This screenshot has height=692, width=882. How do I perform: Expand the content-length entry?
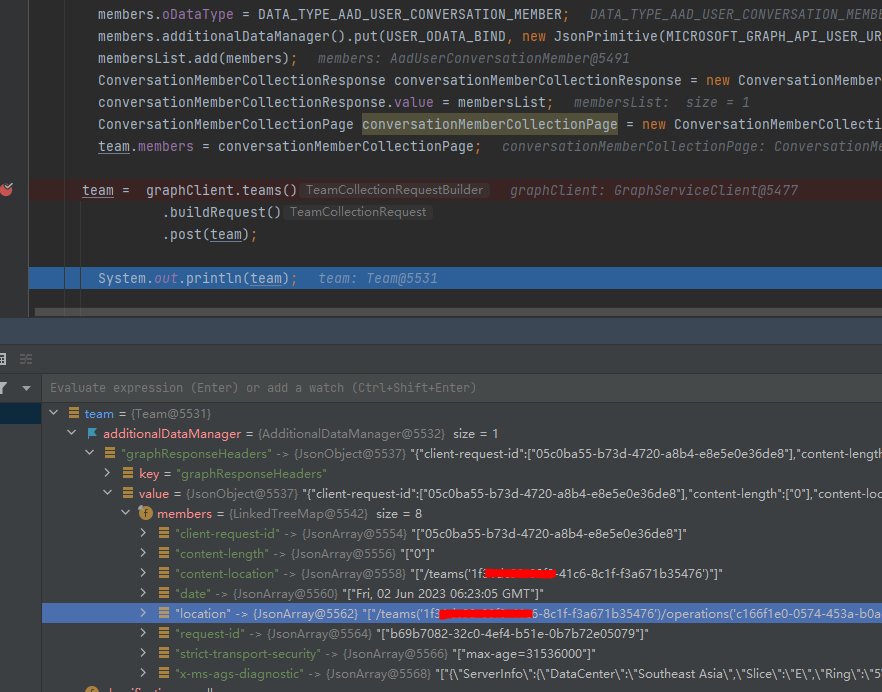click(x=143, y=553)
